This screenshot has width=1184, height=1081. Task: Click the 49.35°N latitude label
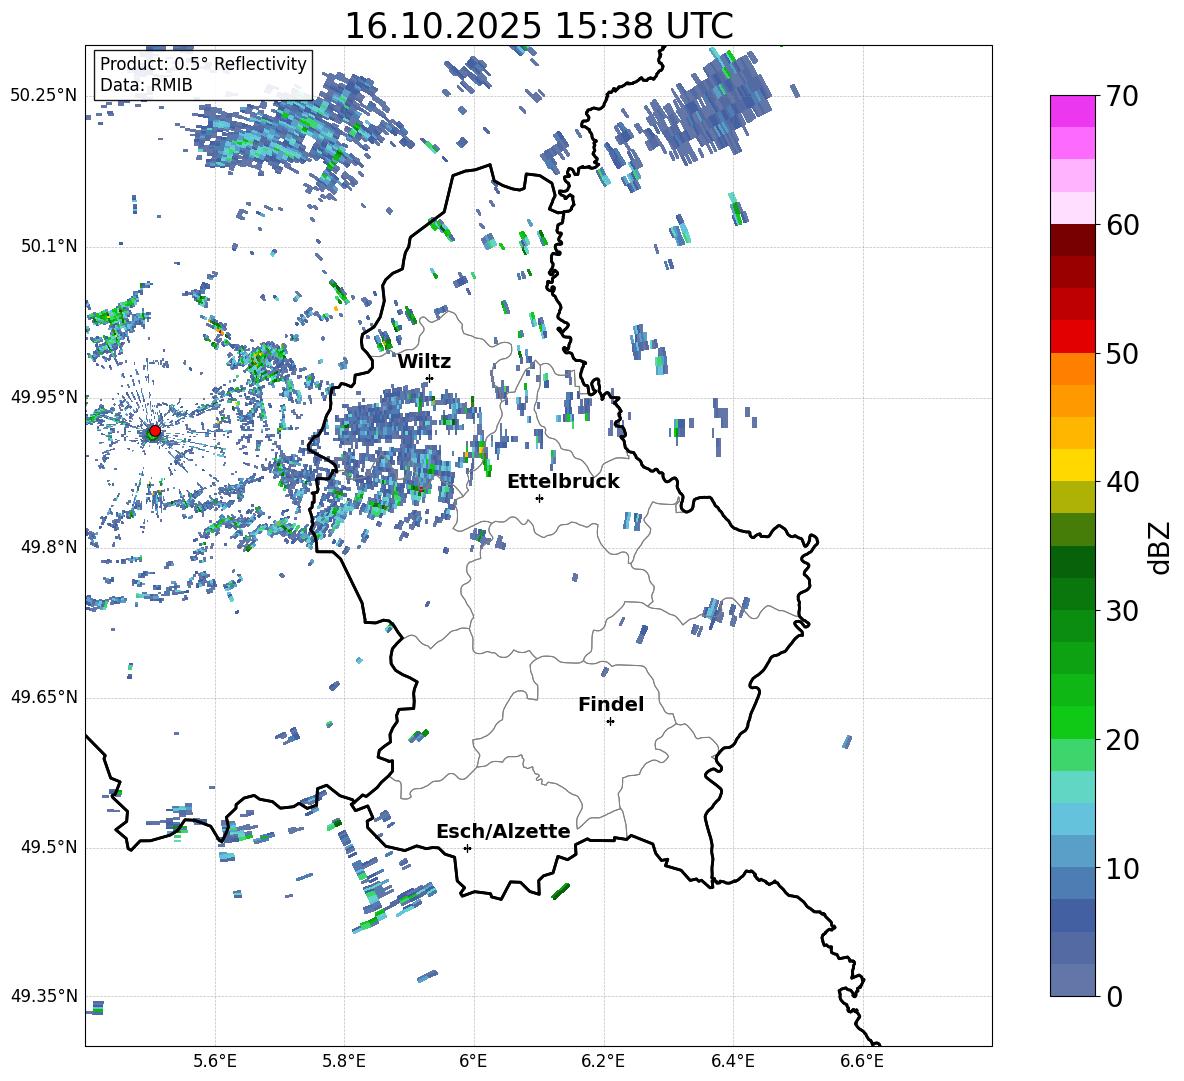(x=44, y=996)
